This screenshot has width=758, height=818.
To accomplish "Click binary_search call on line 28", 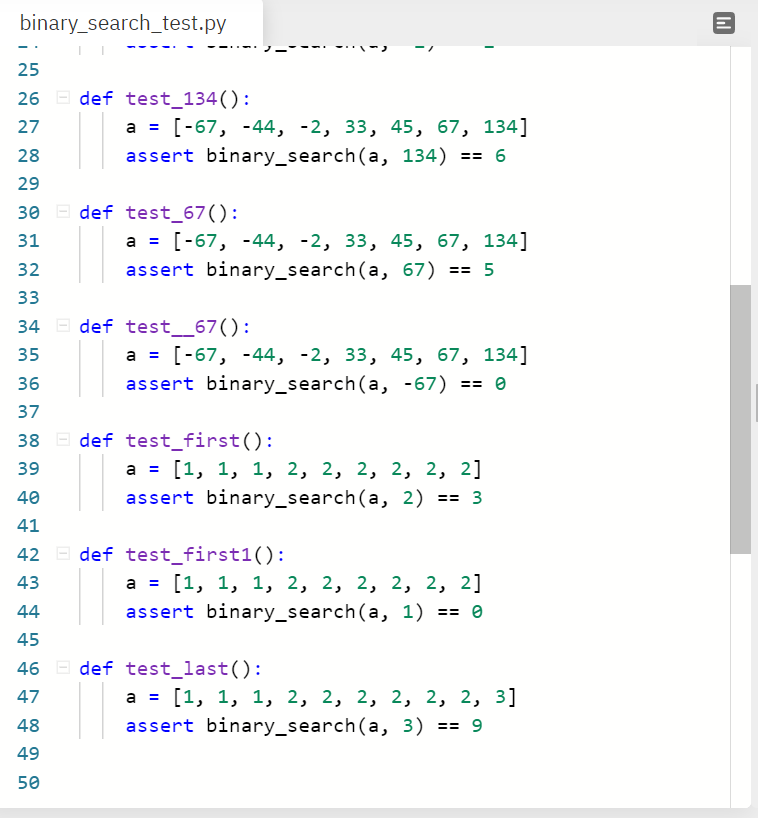I will (281, 156).
